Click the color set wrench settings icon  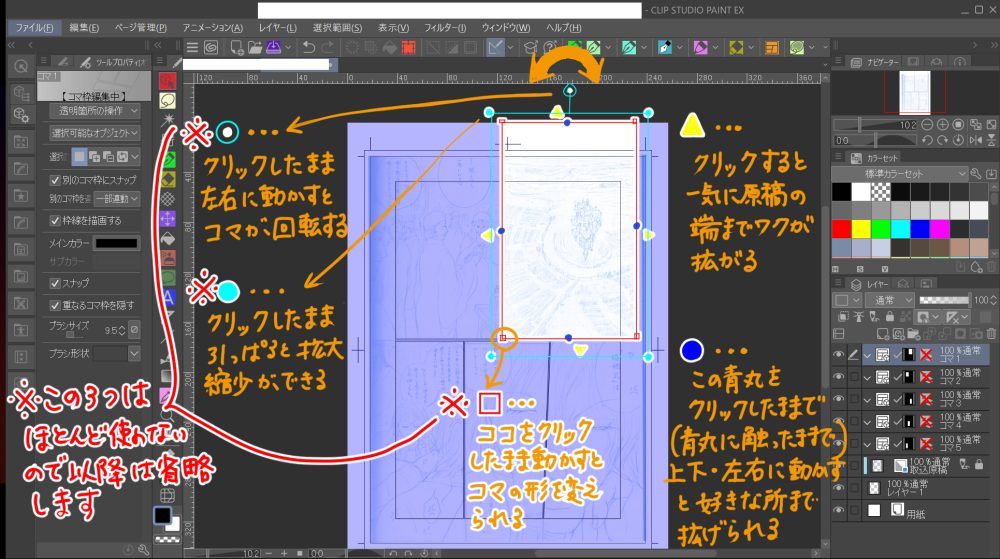pos(976,173)
